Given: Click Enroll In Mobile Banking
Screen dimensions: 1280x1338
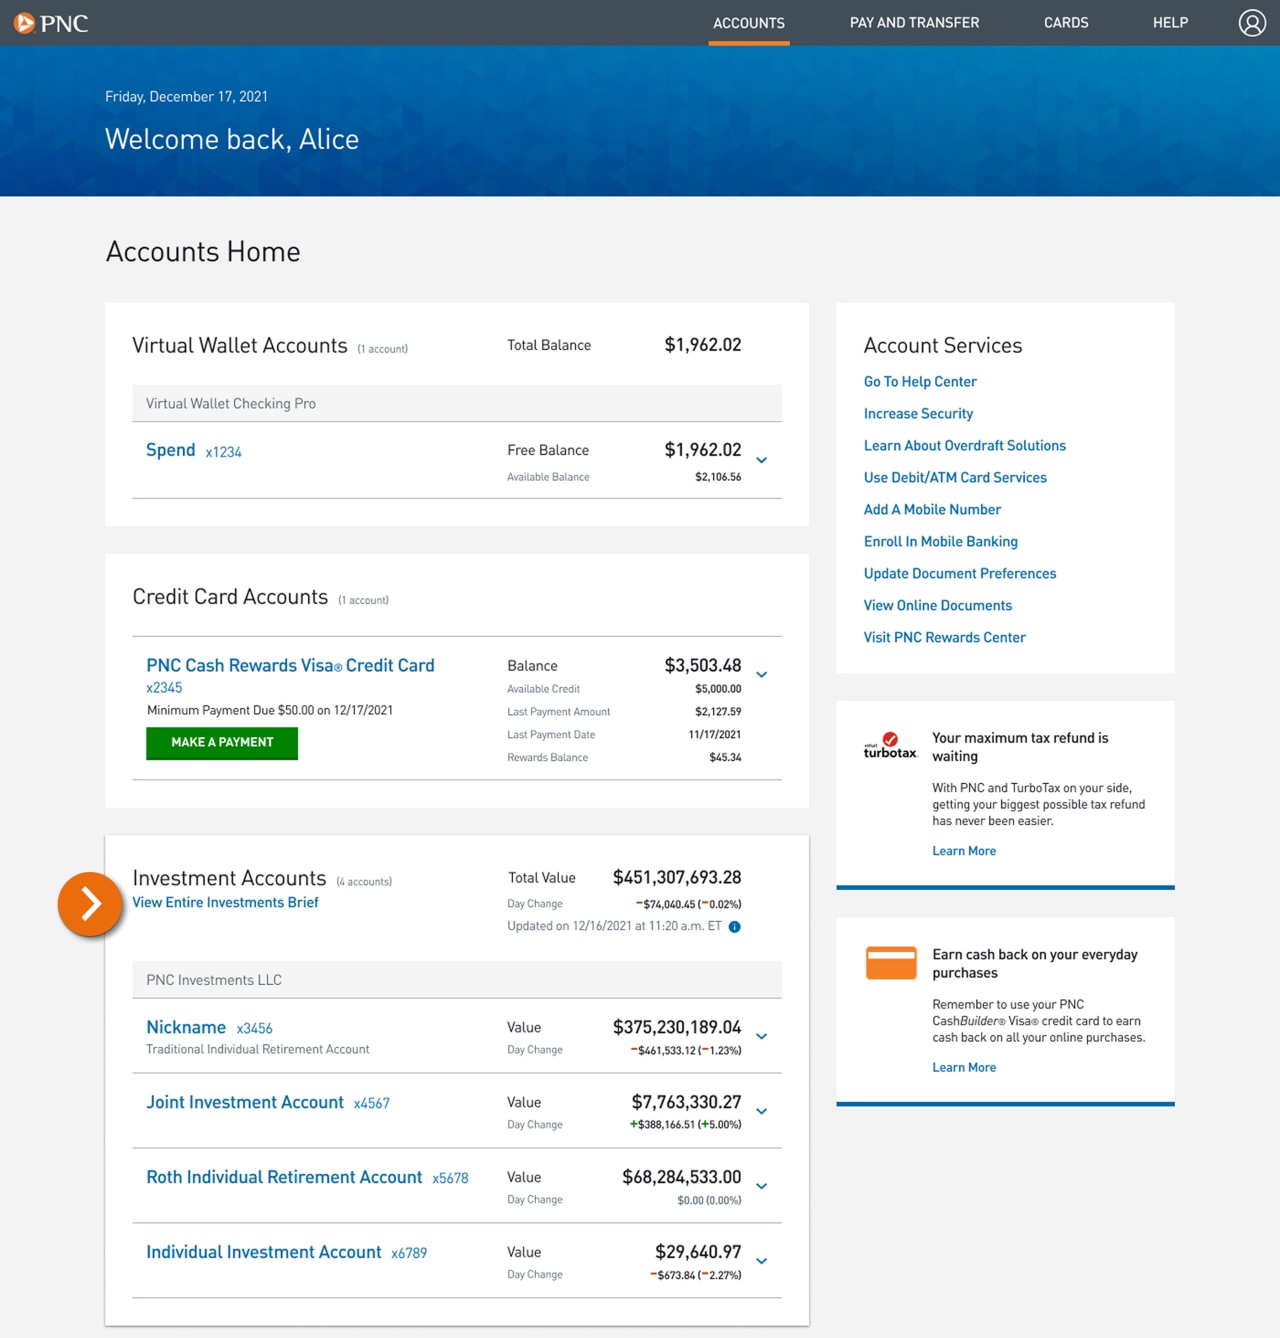Looking at the screenshot, I should [940, 541].
